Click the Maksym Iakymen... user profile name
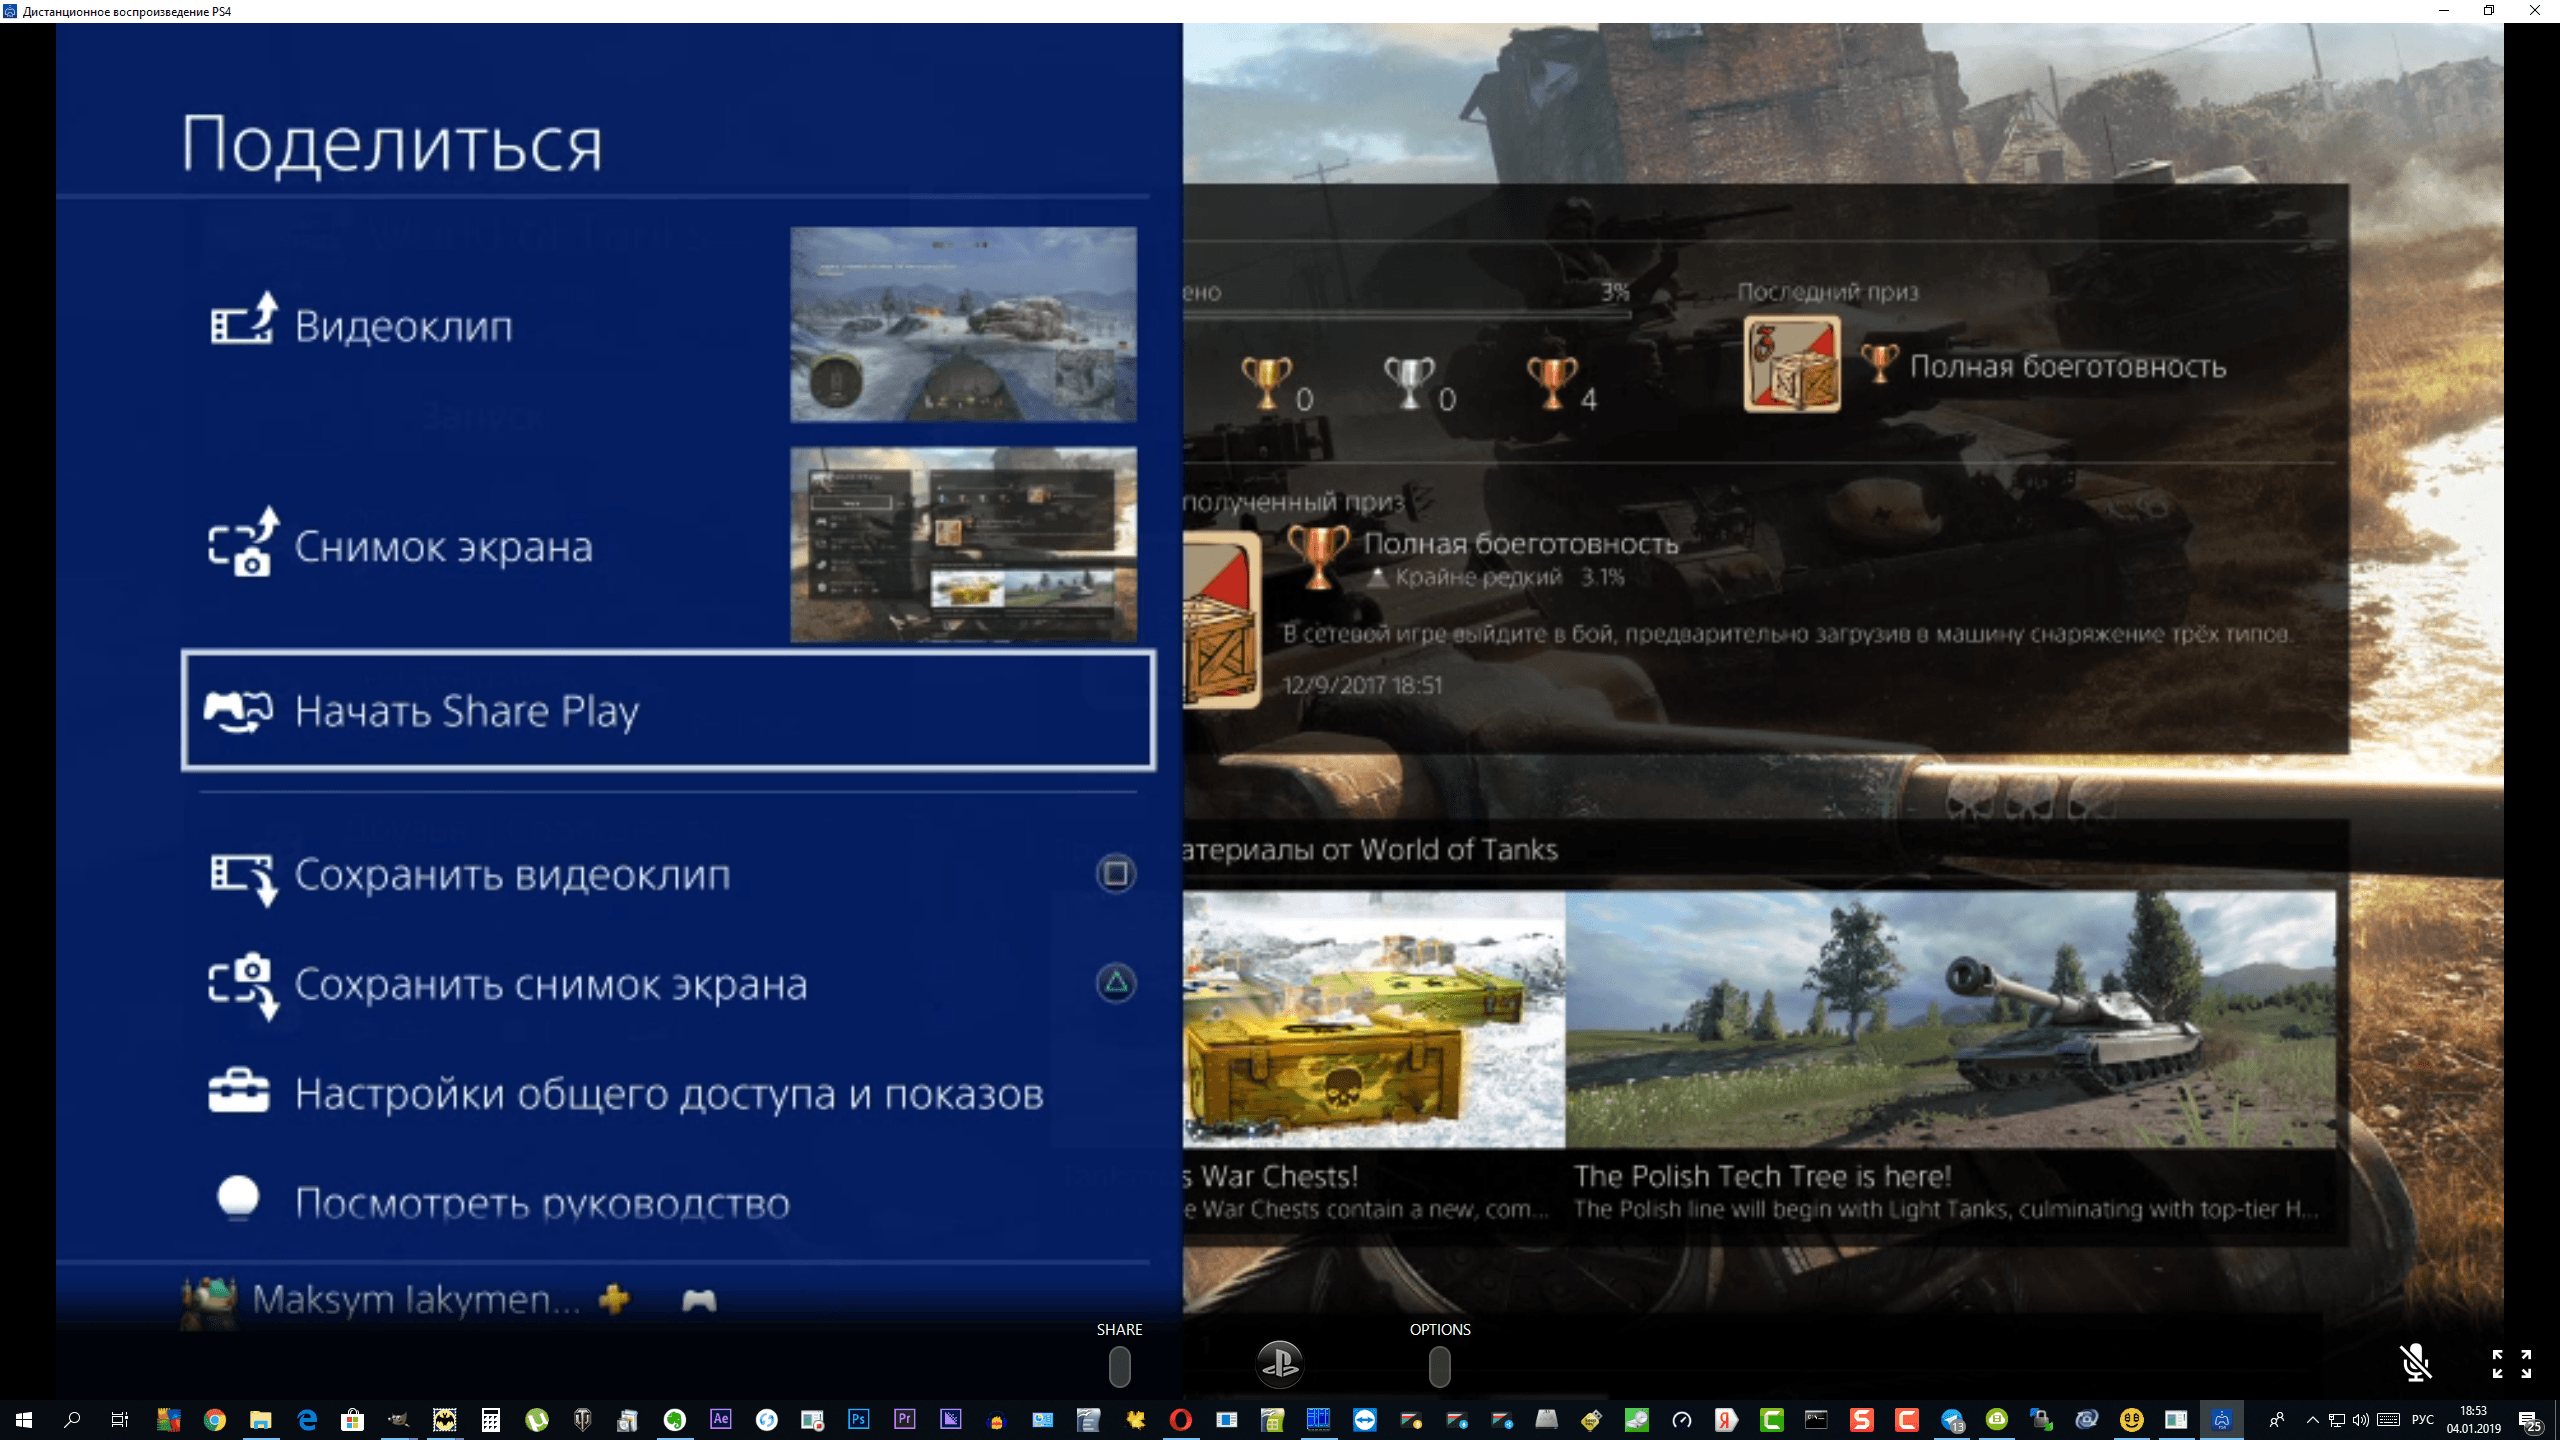The height and width of the screenshot is (1440, 2560). (416, 1299)
